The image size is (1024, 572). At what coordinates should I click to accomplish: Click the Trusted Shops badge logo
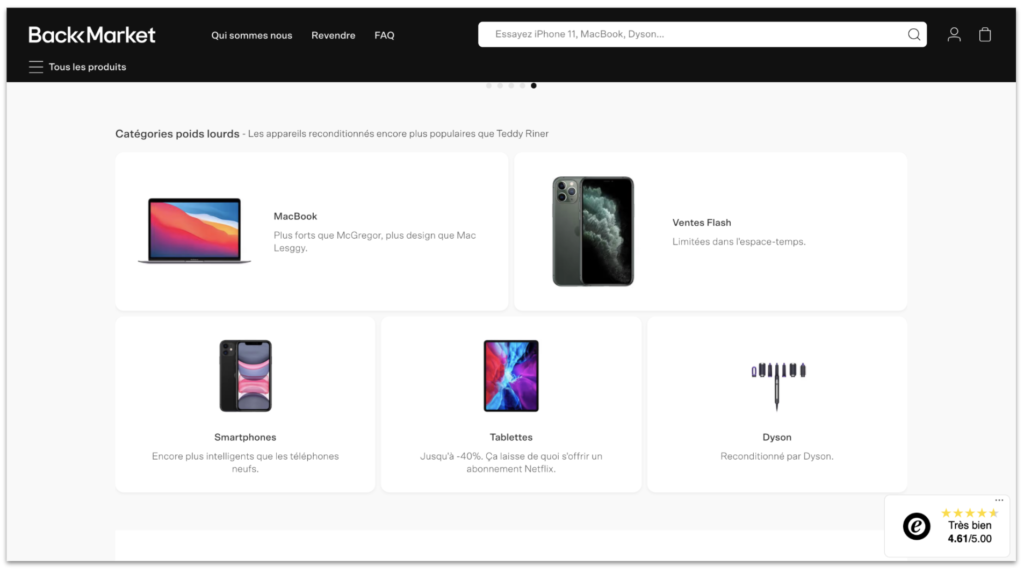point(916,526)
